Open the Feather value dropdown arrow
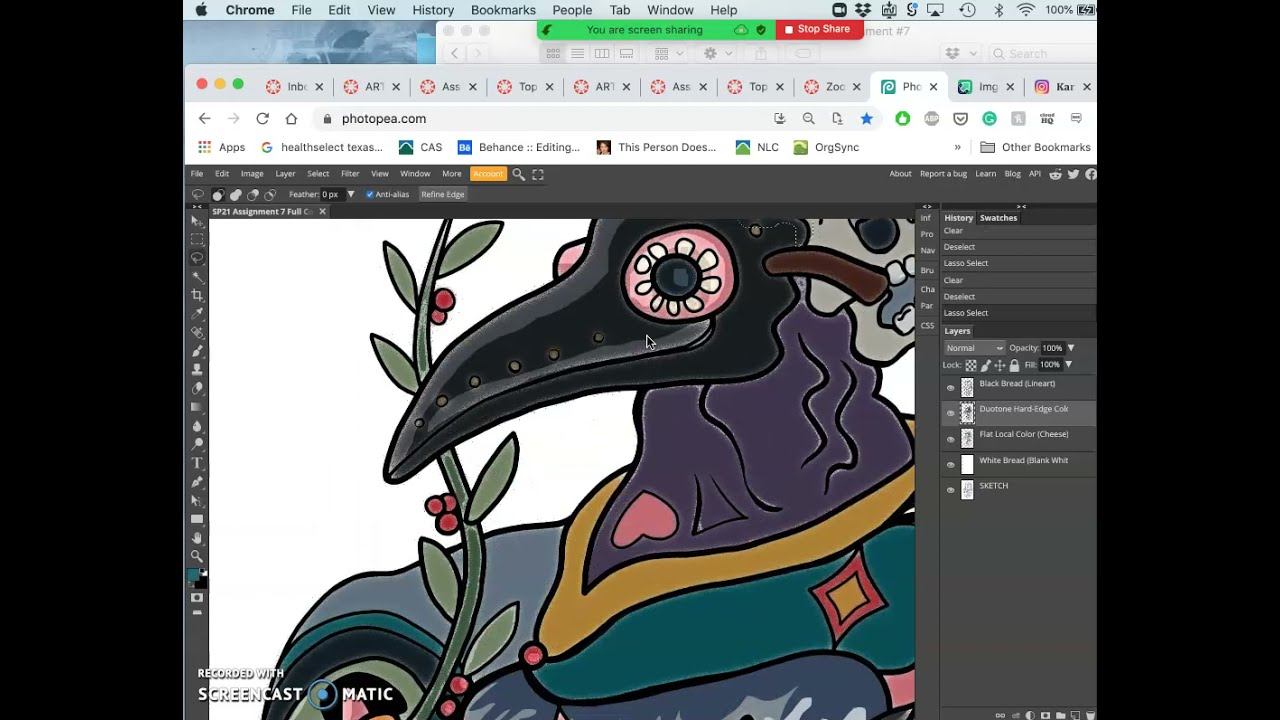 [x=350, y=194]
